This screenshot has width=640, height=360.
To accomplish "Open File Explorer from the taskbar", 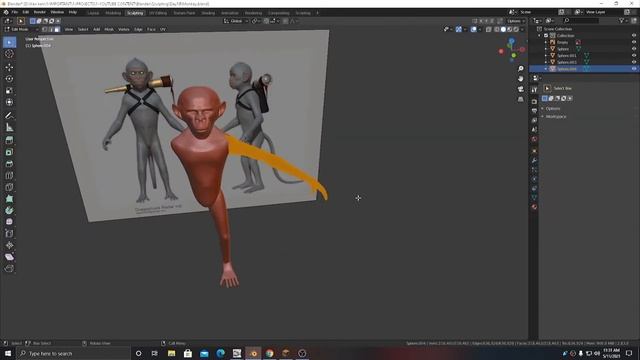I will point(171,353).
